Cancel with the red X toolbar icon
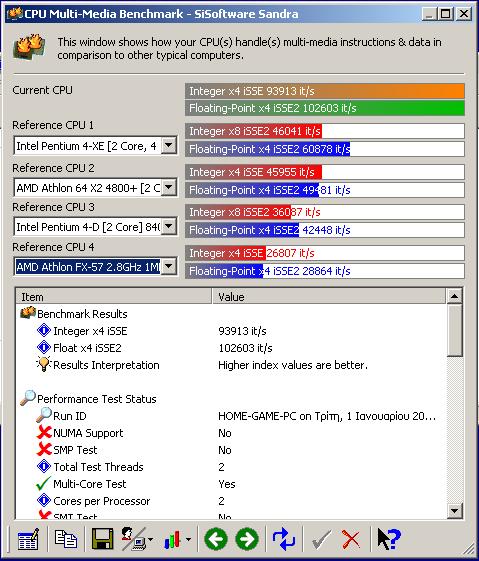The image size is (479, 561). click(351, 539)
